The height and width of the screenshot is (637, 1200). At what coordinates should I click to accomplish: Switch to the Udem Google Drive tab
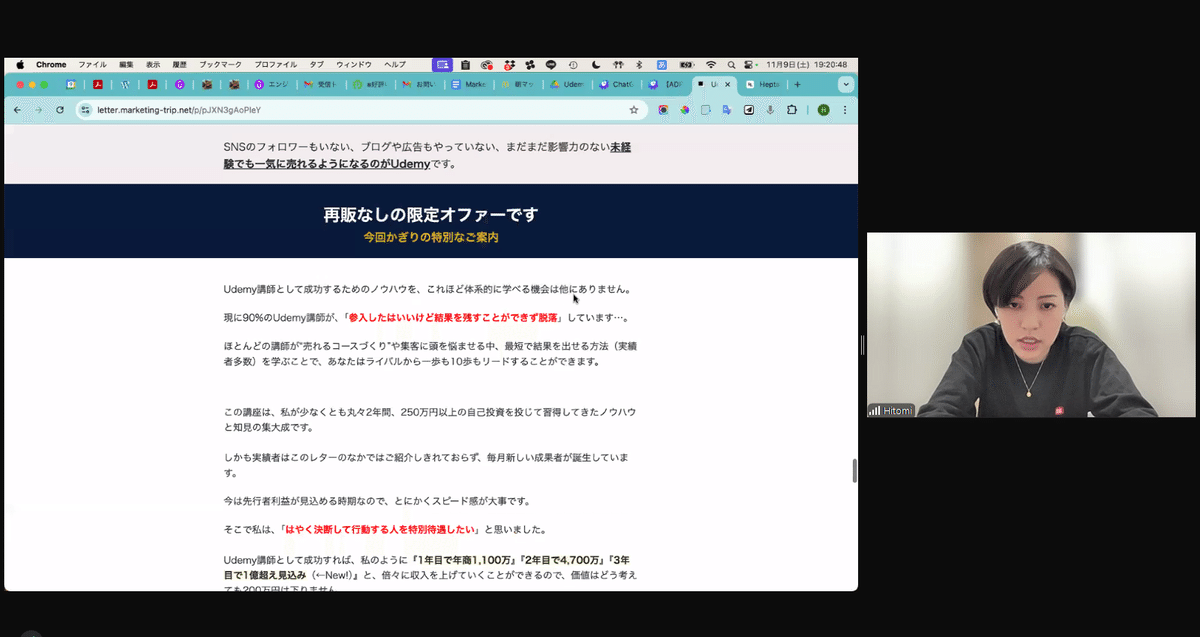coord(567,85)
